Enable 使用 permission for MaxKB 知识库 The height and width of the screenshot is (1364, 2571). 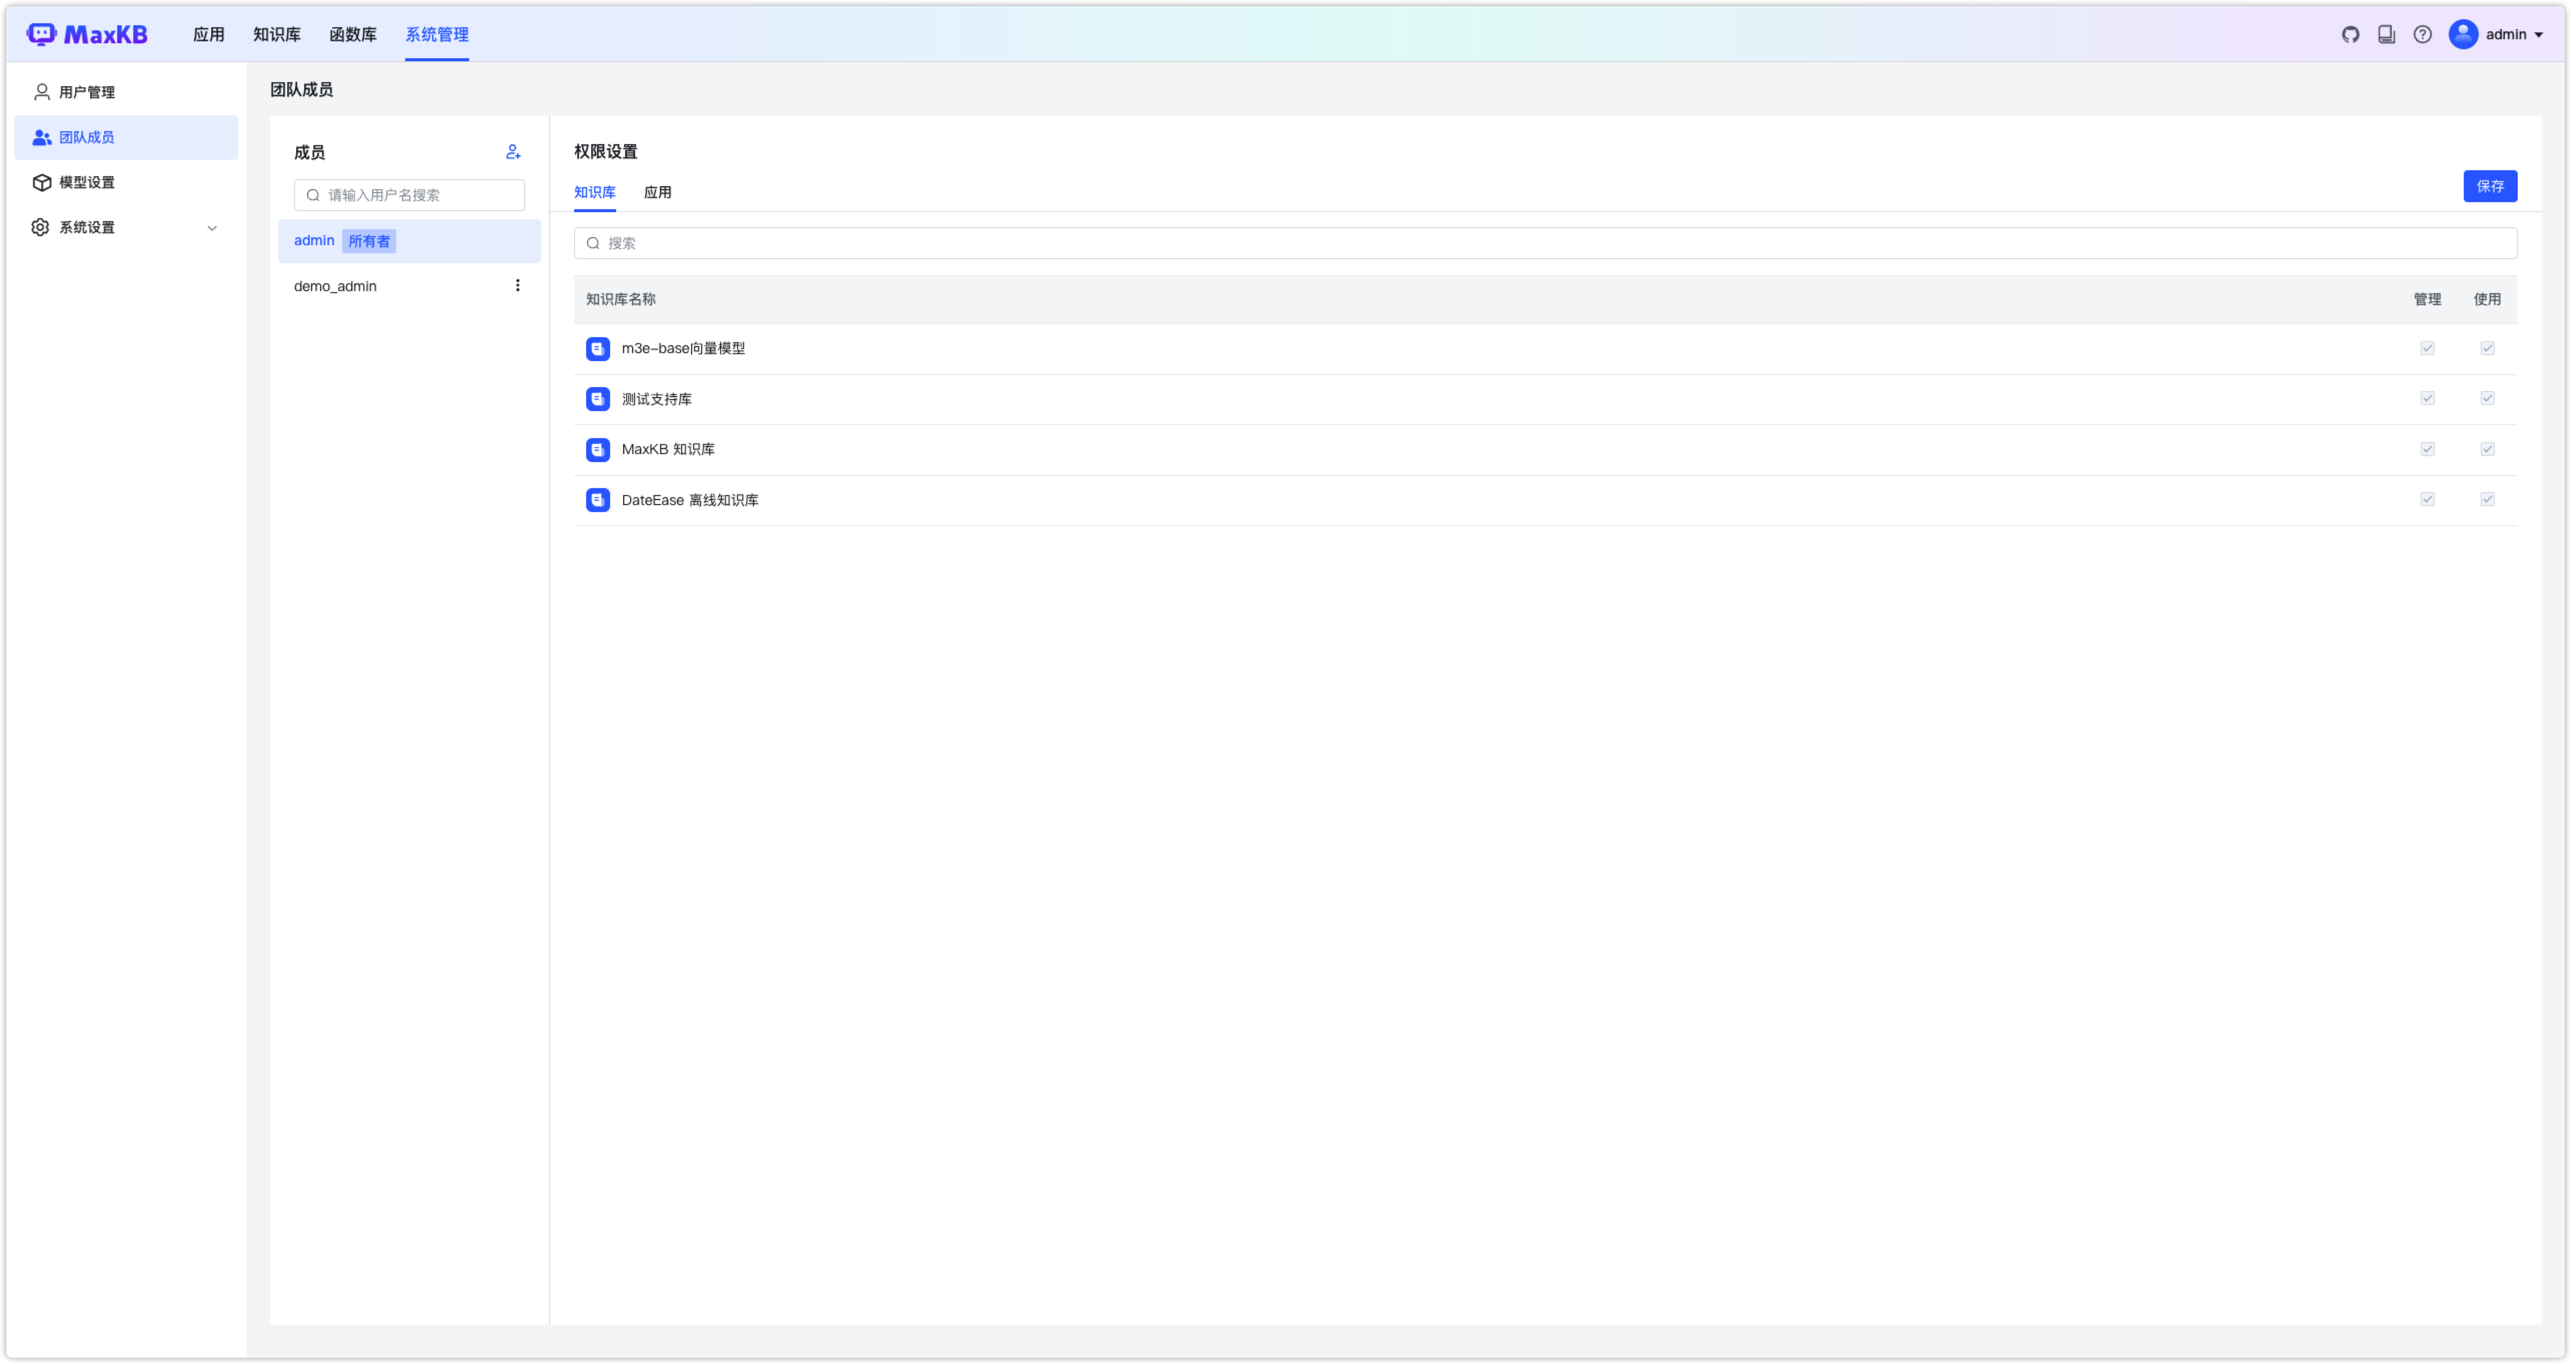pyautogui.click(x=2488, y=449)
